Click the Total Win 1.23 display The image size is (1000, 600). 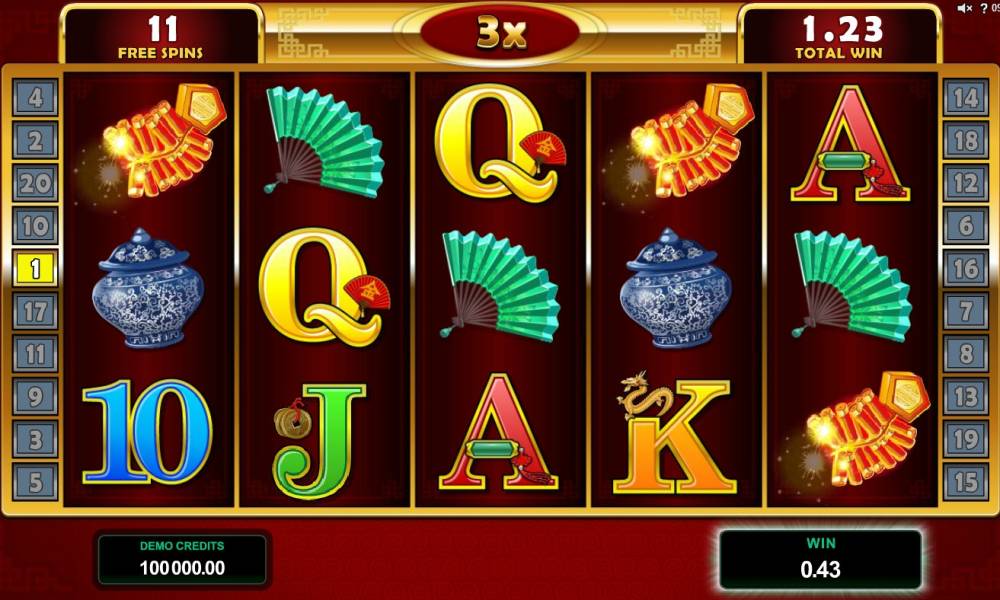(x=839, y=35)
